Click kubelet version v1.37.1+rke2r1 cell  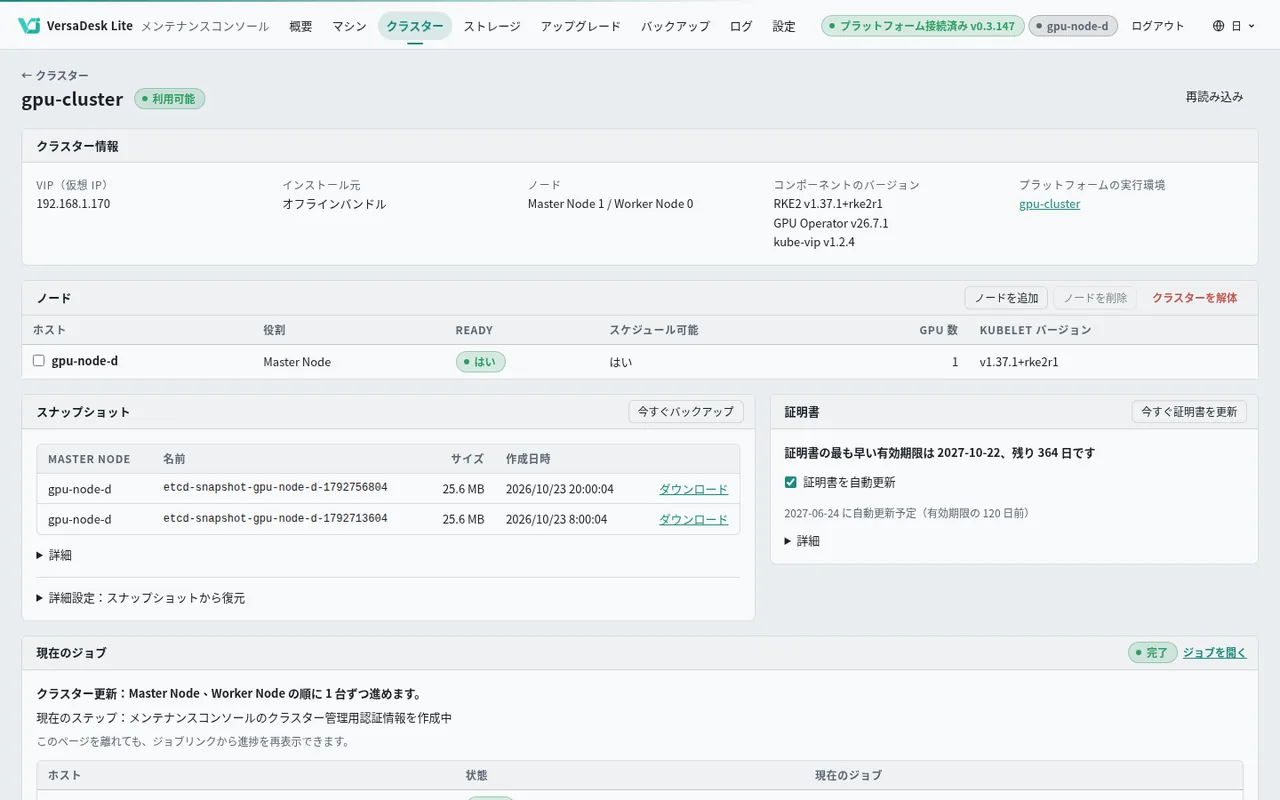1019,362
